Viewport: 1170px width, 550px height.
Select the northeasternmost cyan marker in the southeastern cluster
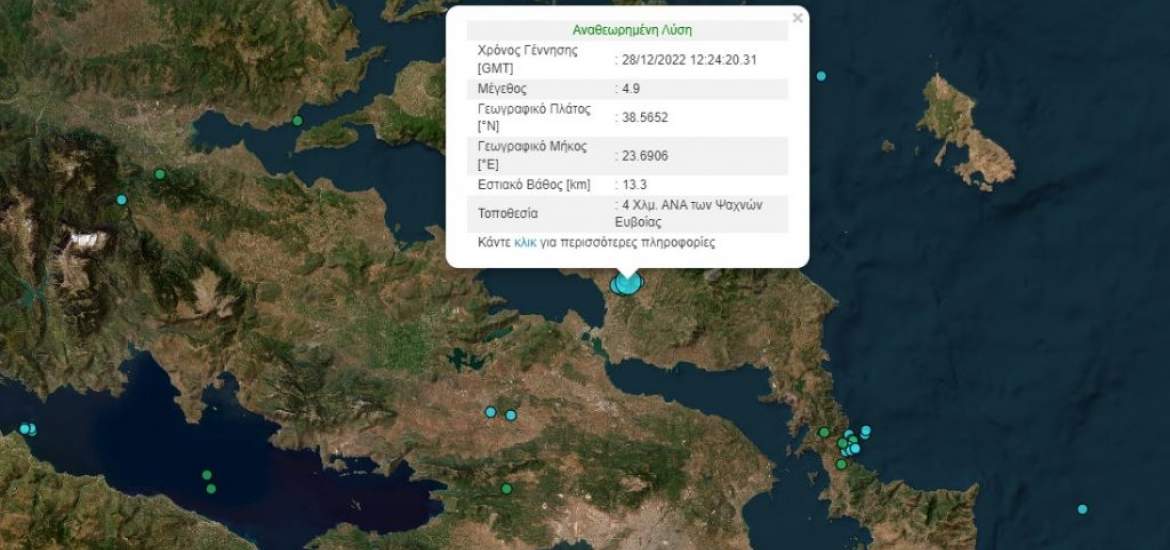866,430
